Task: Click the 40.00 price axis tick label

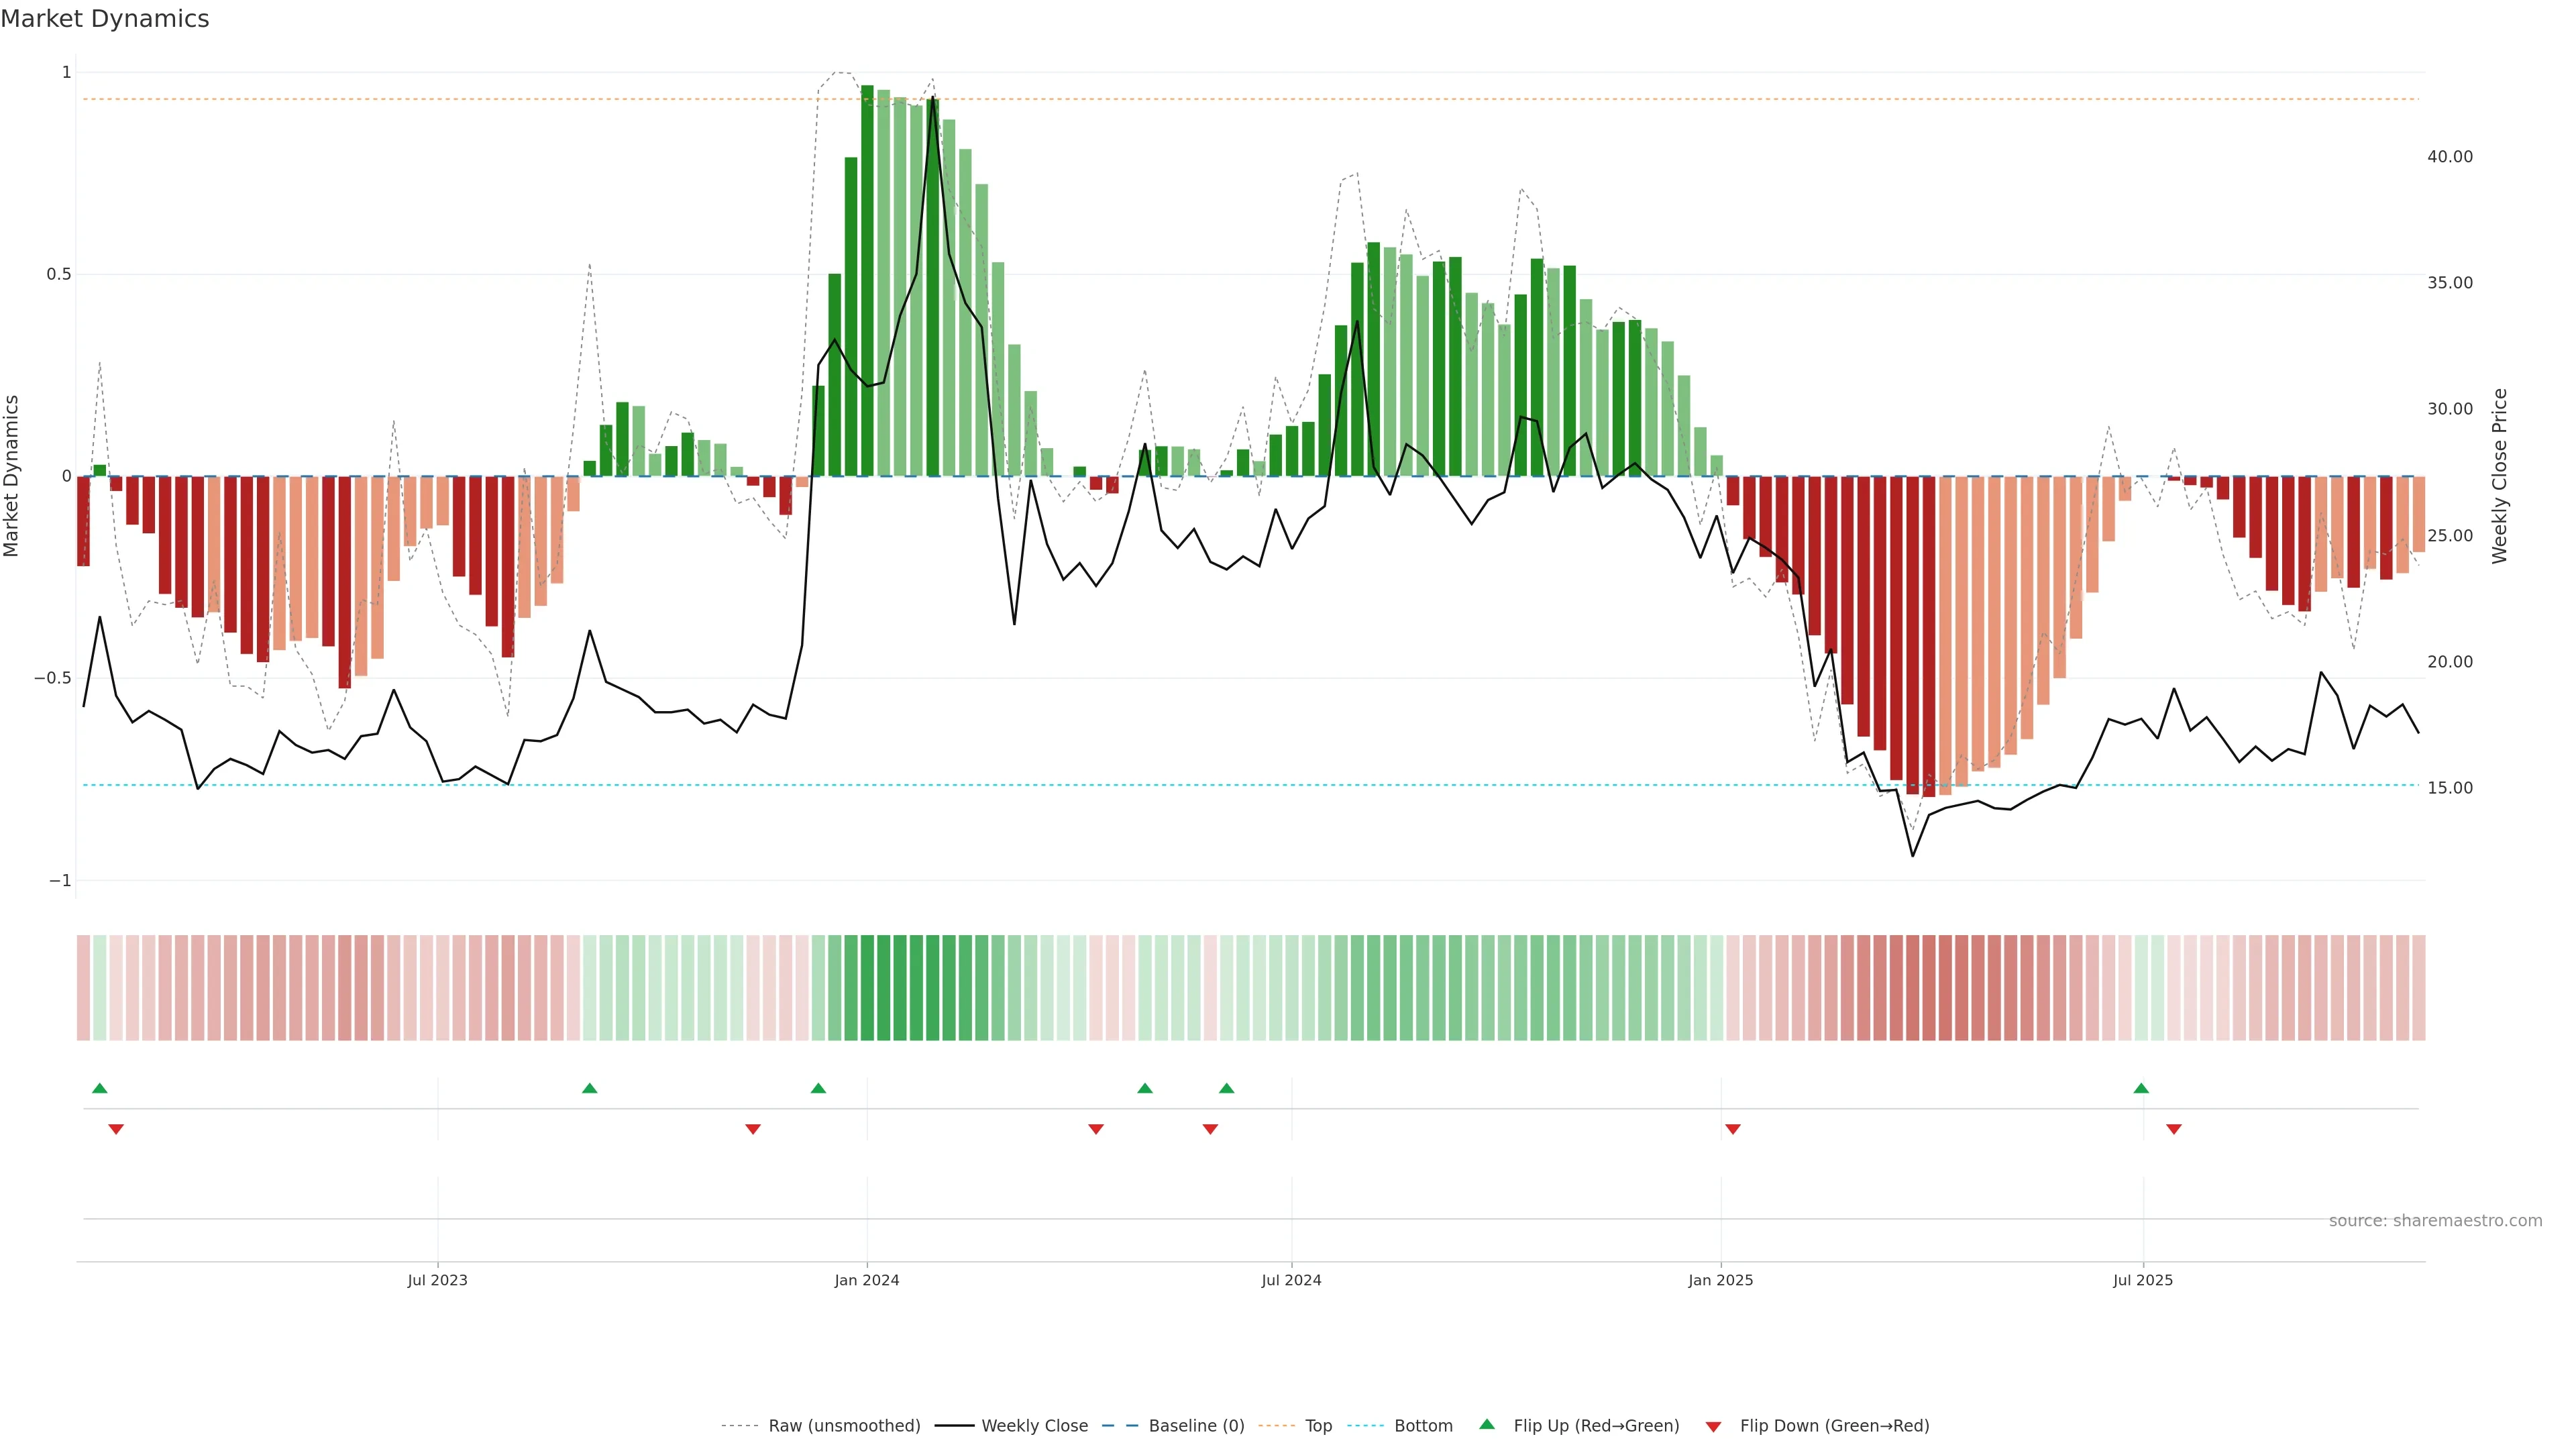Action: 2449,157
